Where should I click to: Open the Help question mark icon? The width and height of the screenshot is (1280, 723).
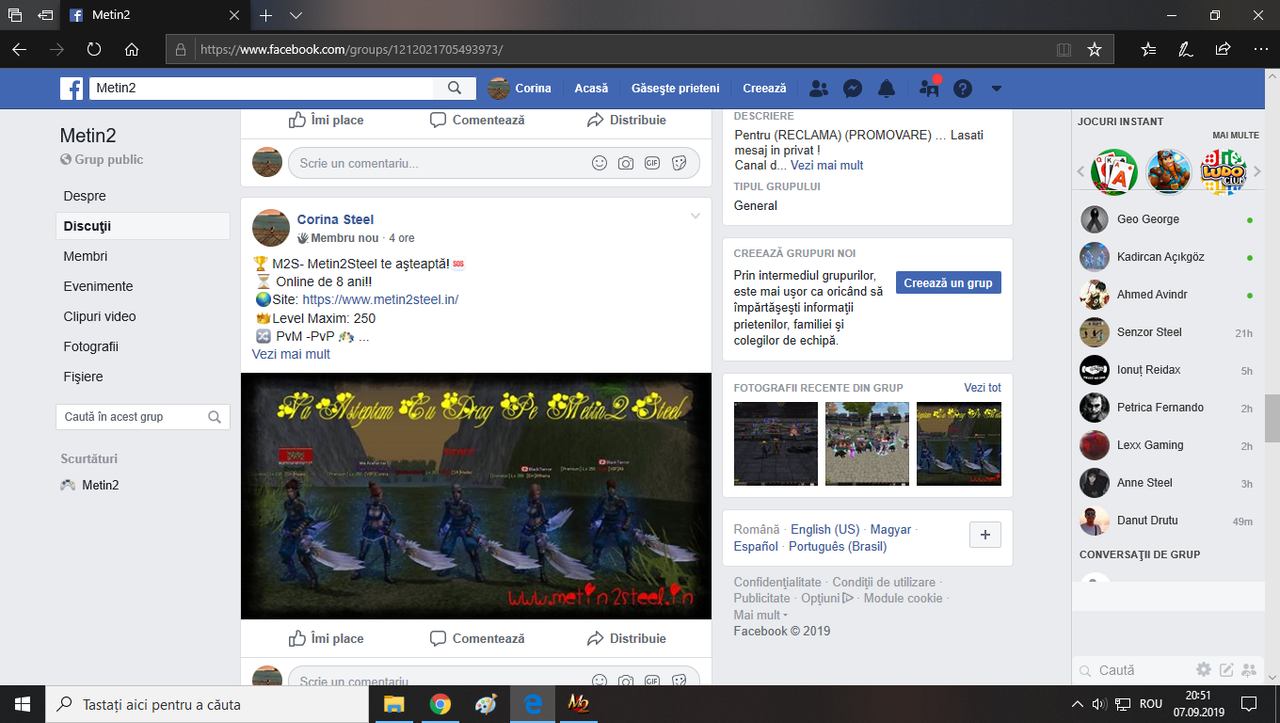[962, 88]
